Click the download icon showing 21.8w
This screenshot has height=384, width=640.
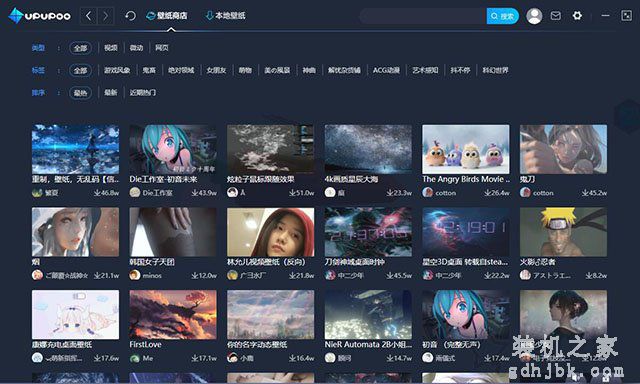coord(292,275)
